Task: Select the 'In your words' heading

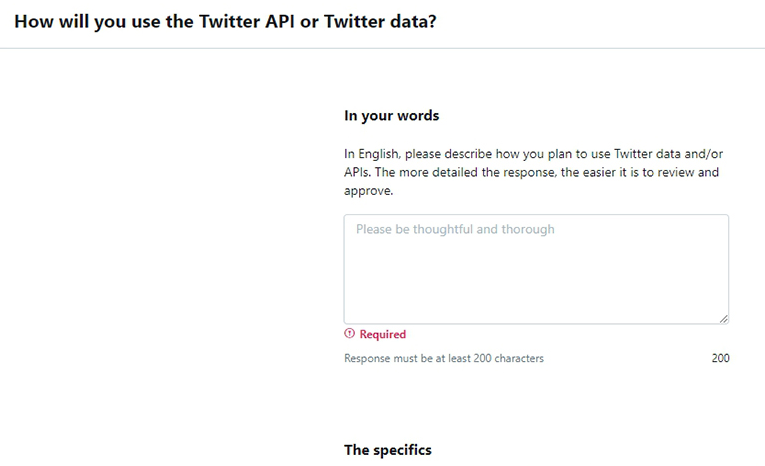Action: (391, 116)
